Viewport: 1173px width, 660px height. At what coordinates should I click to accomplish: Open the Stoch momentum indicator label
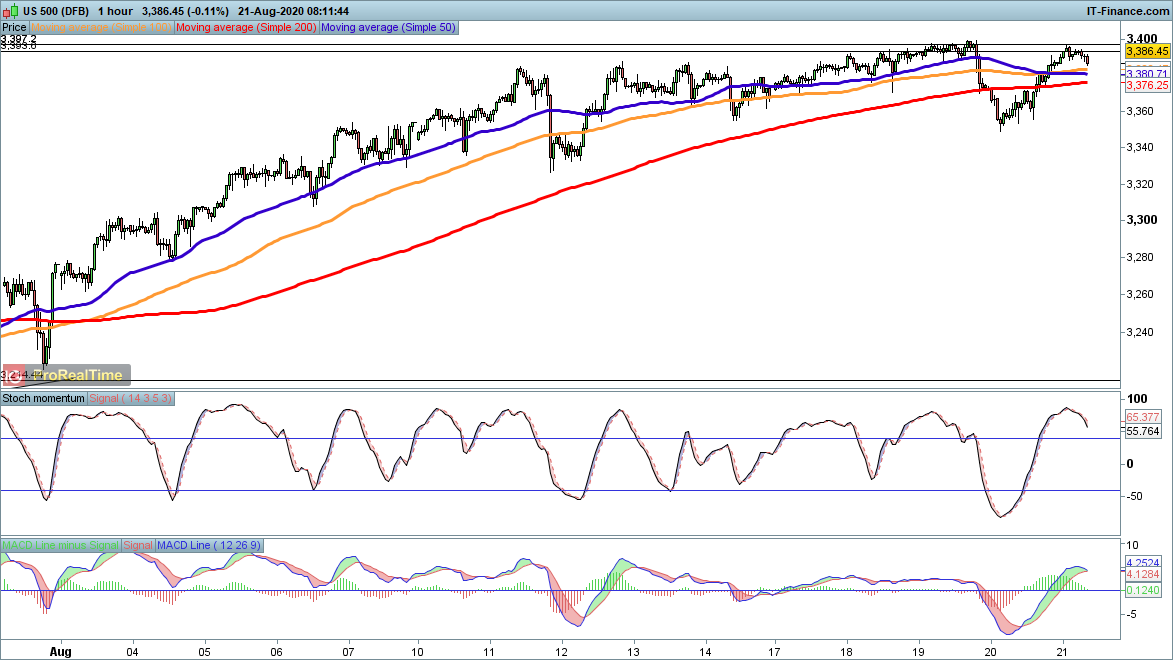pos(45,398)
